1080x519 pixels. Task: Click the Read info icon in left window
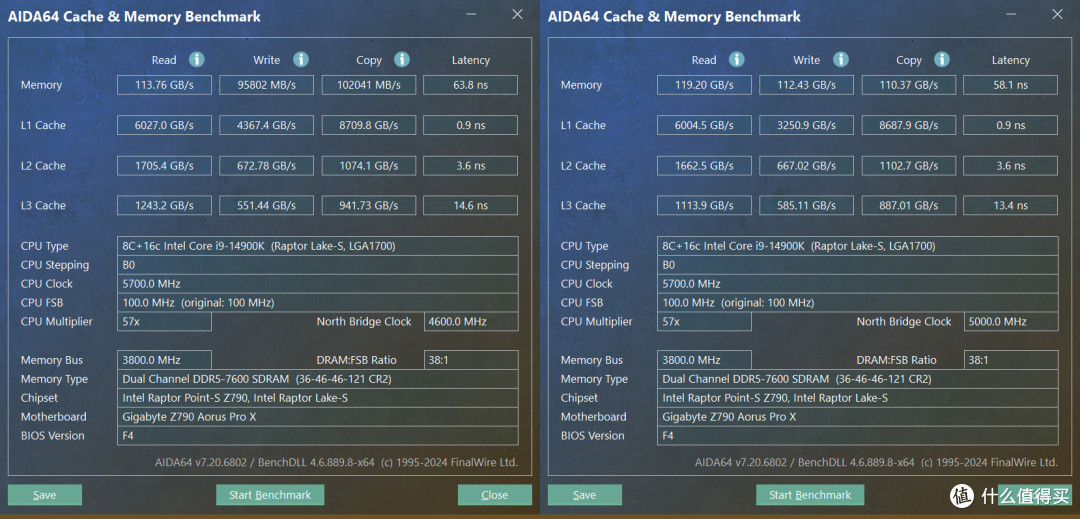tap(197, 60)
